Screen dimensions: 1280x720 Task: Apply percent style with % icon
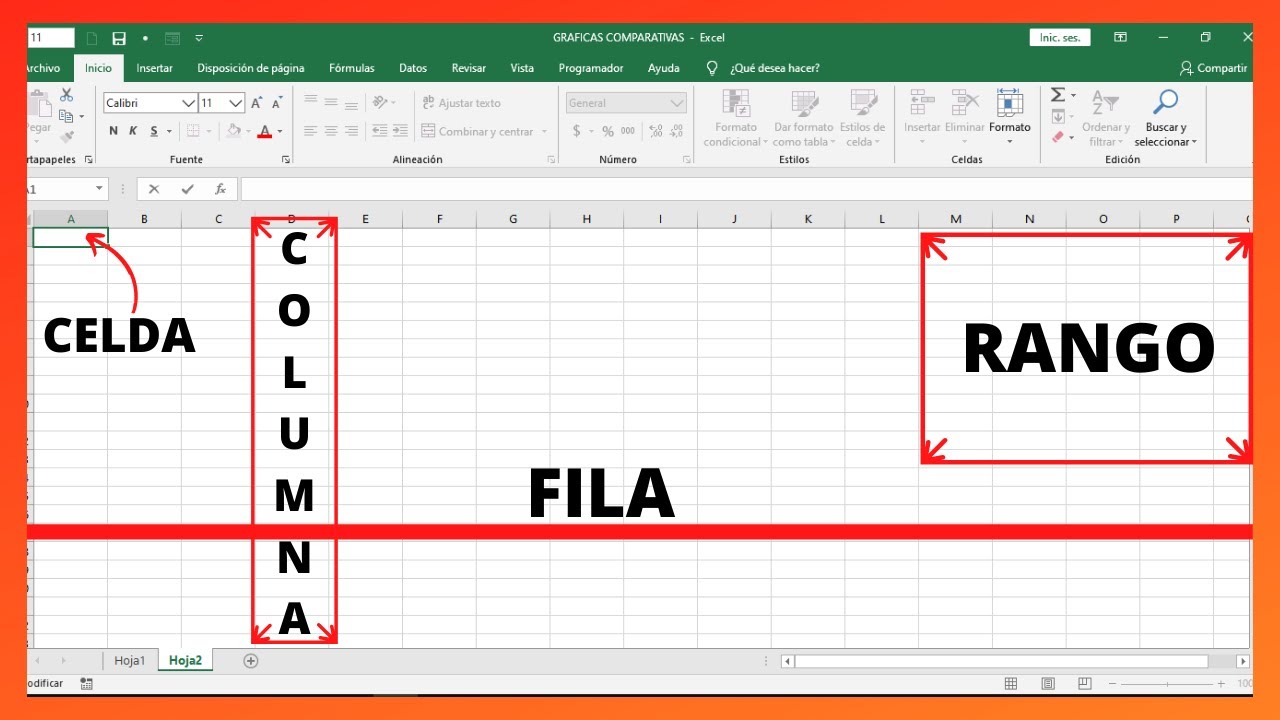tap(607, 131)
